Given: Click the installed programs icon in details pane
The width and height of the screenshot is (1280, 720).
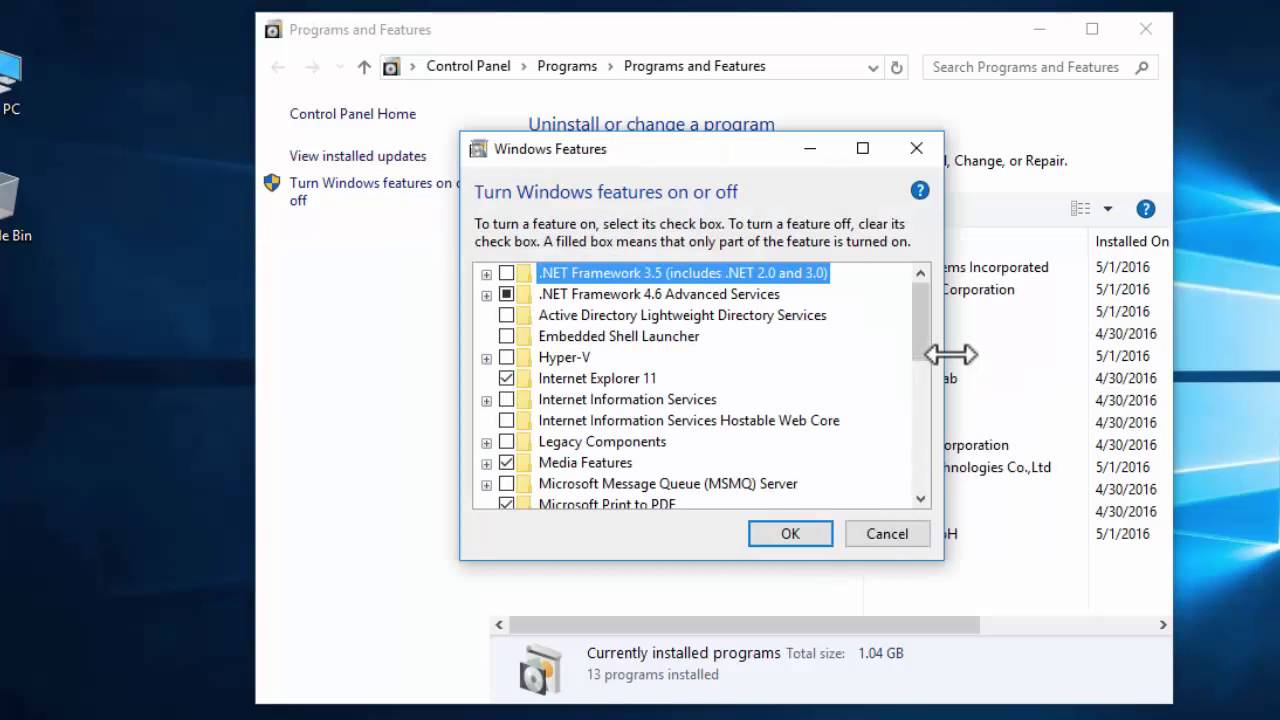Looking at the screenshot, I should [540, 668].
